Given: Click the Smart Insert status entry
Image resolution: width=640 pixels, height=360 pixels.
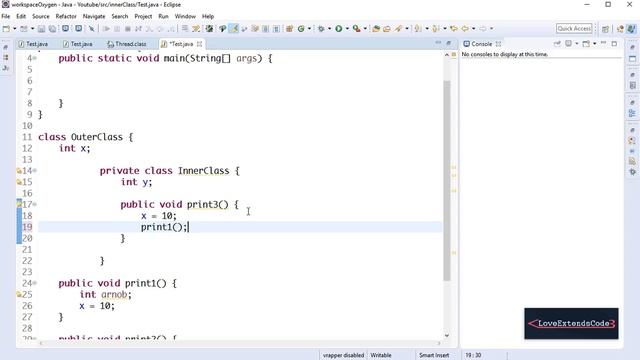Looking at the screenshot, I should tap(434, 355).
